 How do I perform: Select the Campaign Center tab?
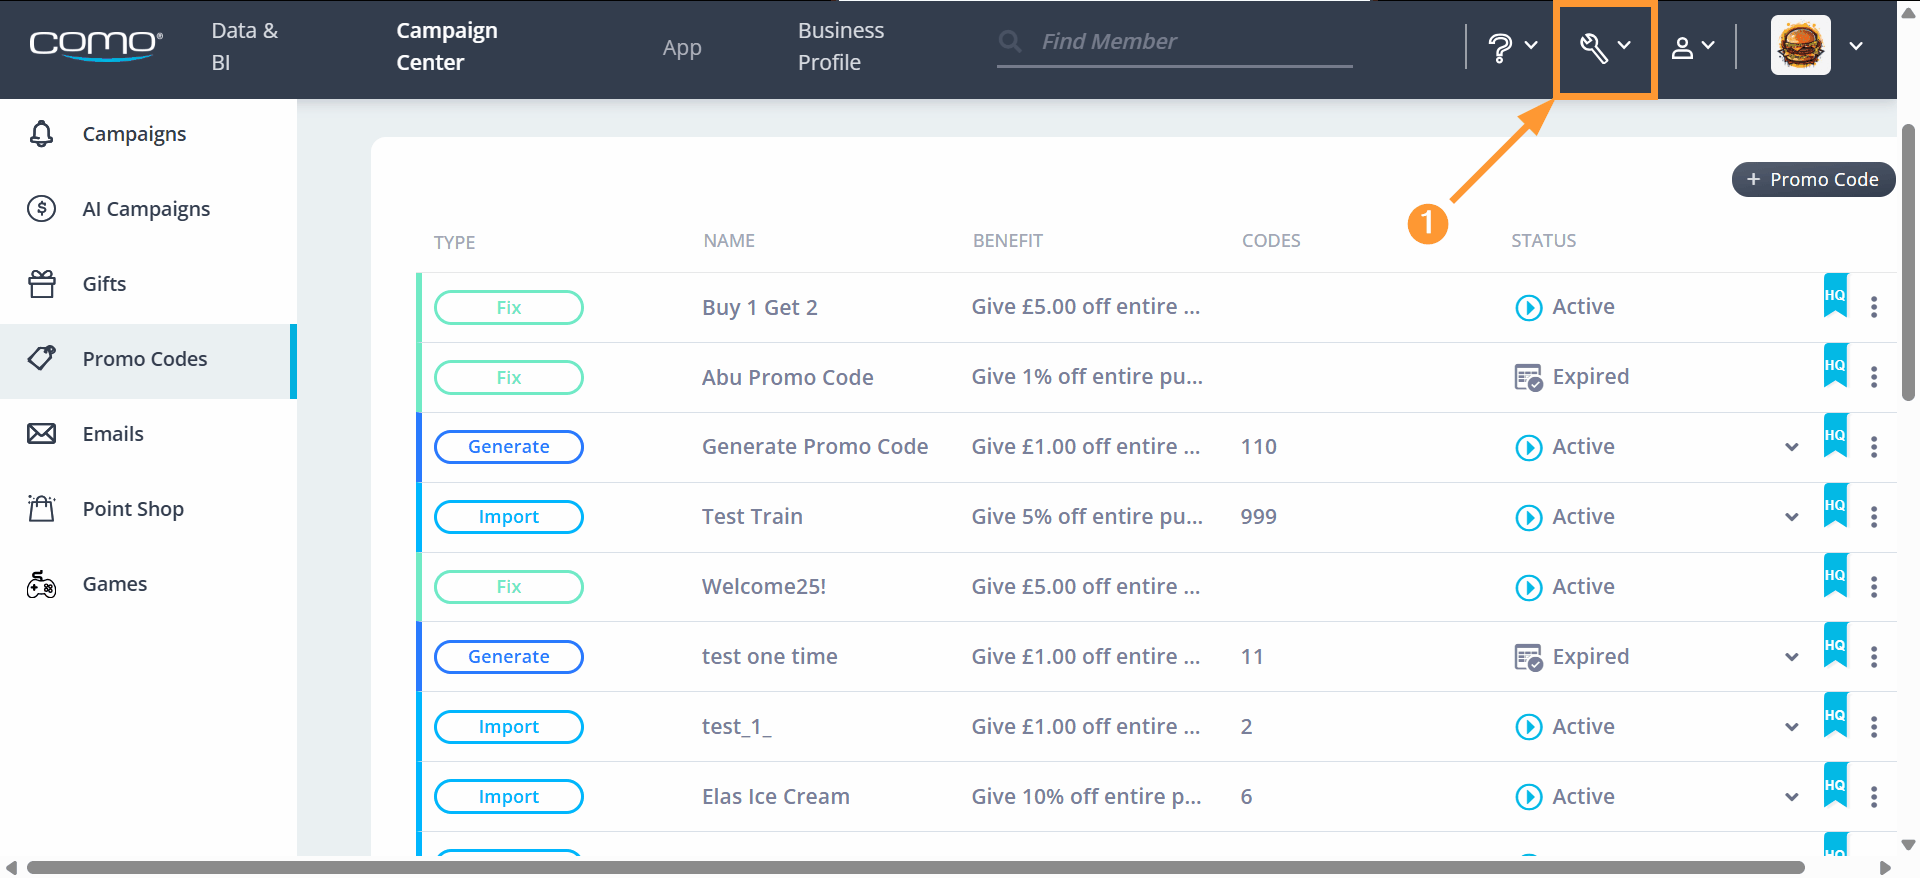coord(447,46)
